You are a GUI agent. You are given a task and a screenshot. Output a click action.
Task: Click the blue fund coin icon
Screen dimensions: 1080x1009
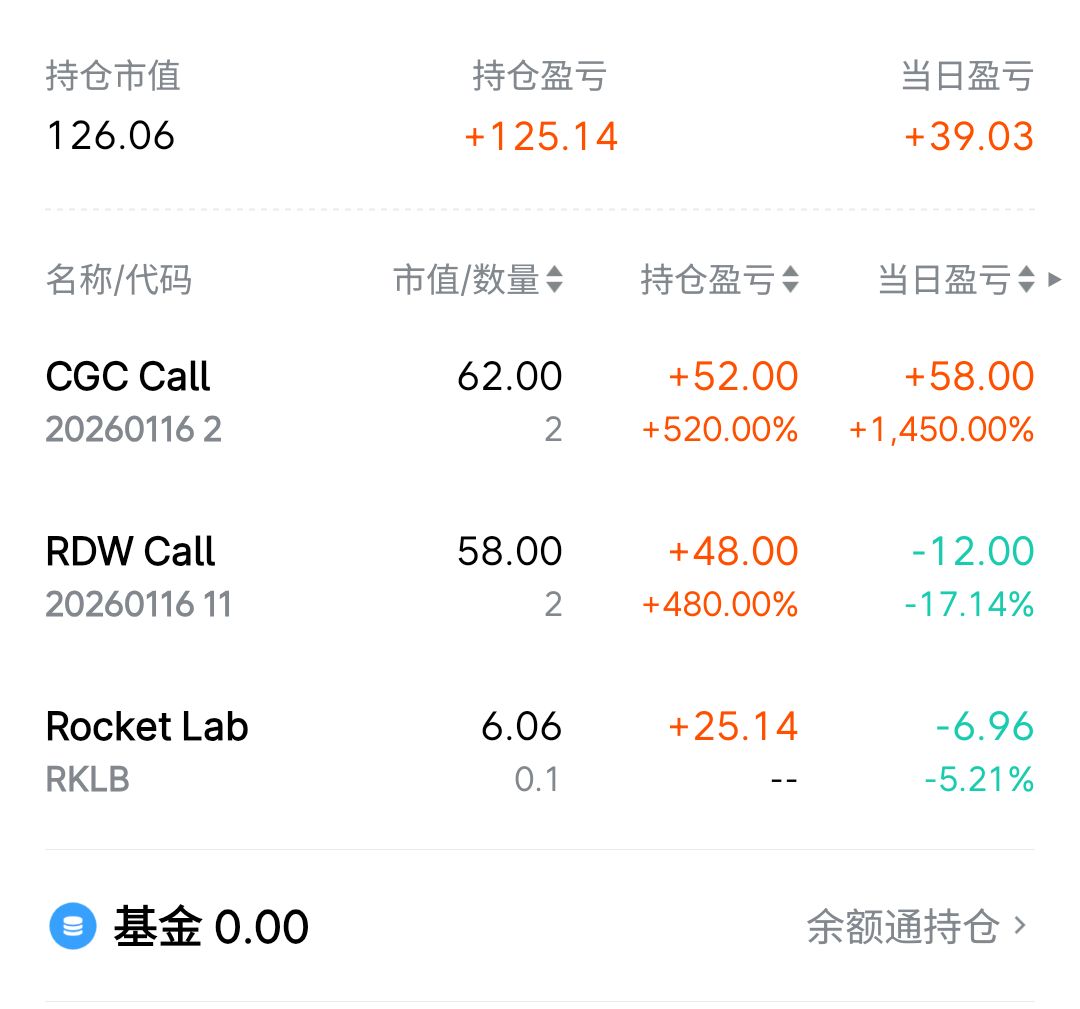73,927
